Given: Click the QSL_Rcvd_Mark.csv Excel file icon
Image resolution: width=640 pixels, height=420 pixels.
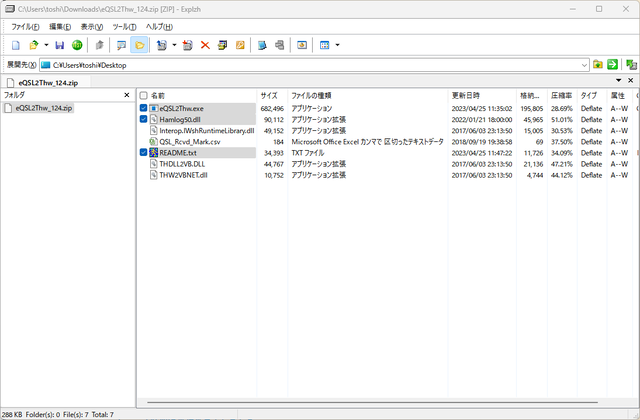Looking at the screenshot, I should (x=153, y=142).
